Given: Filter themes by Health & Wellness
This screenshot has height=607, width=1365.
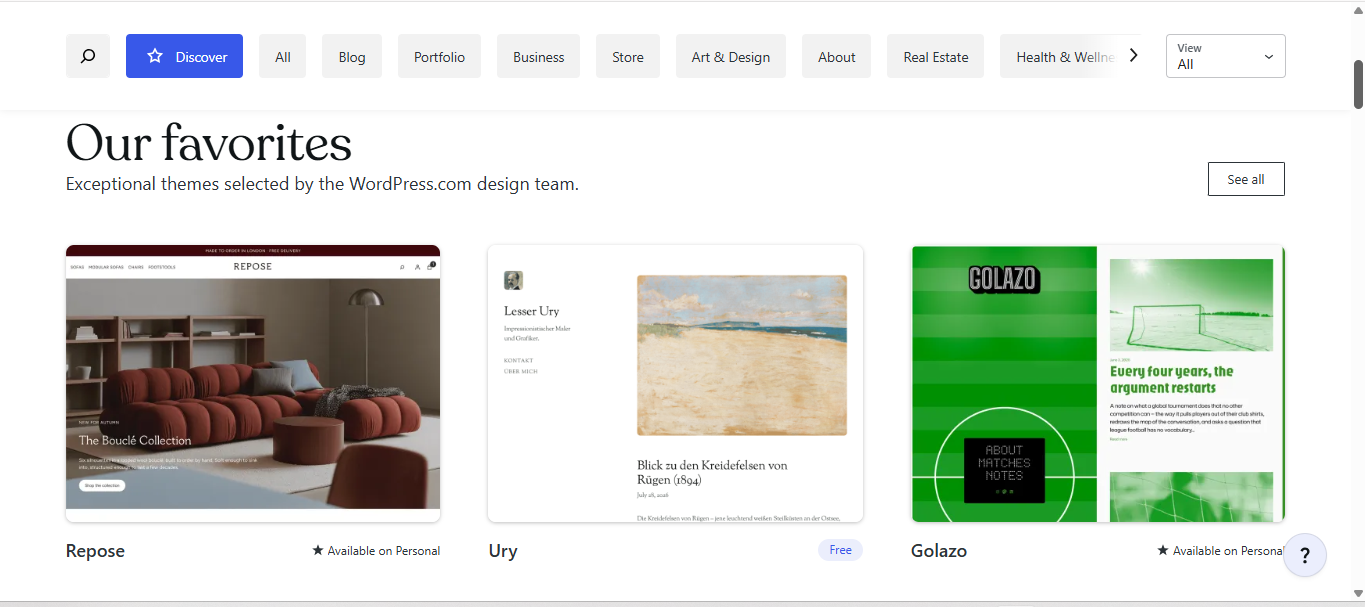Looking at the screenshot, I should click(x=1059, y=56).
